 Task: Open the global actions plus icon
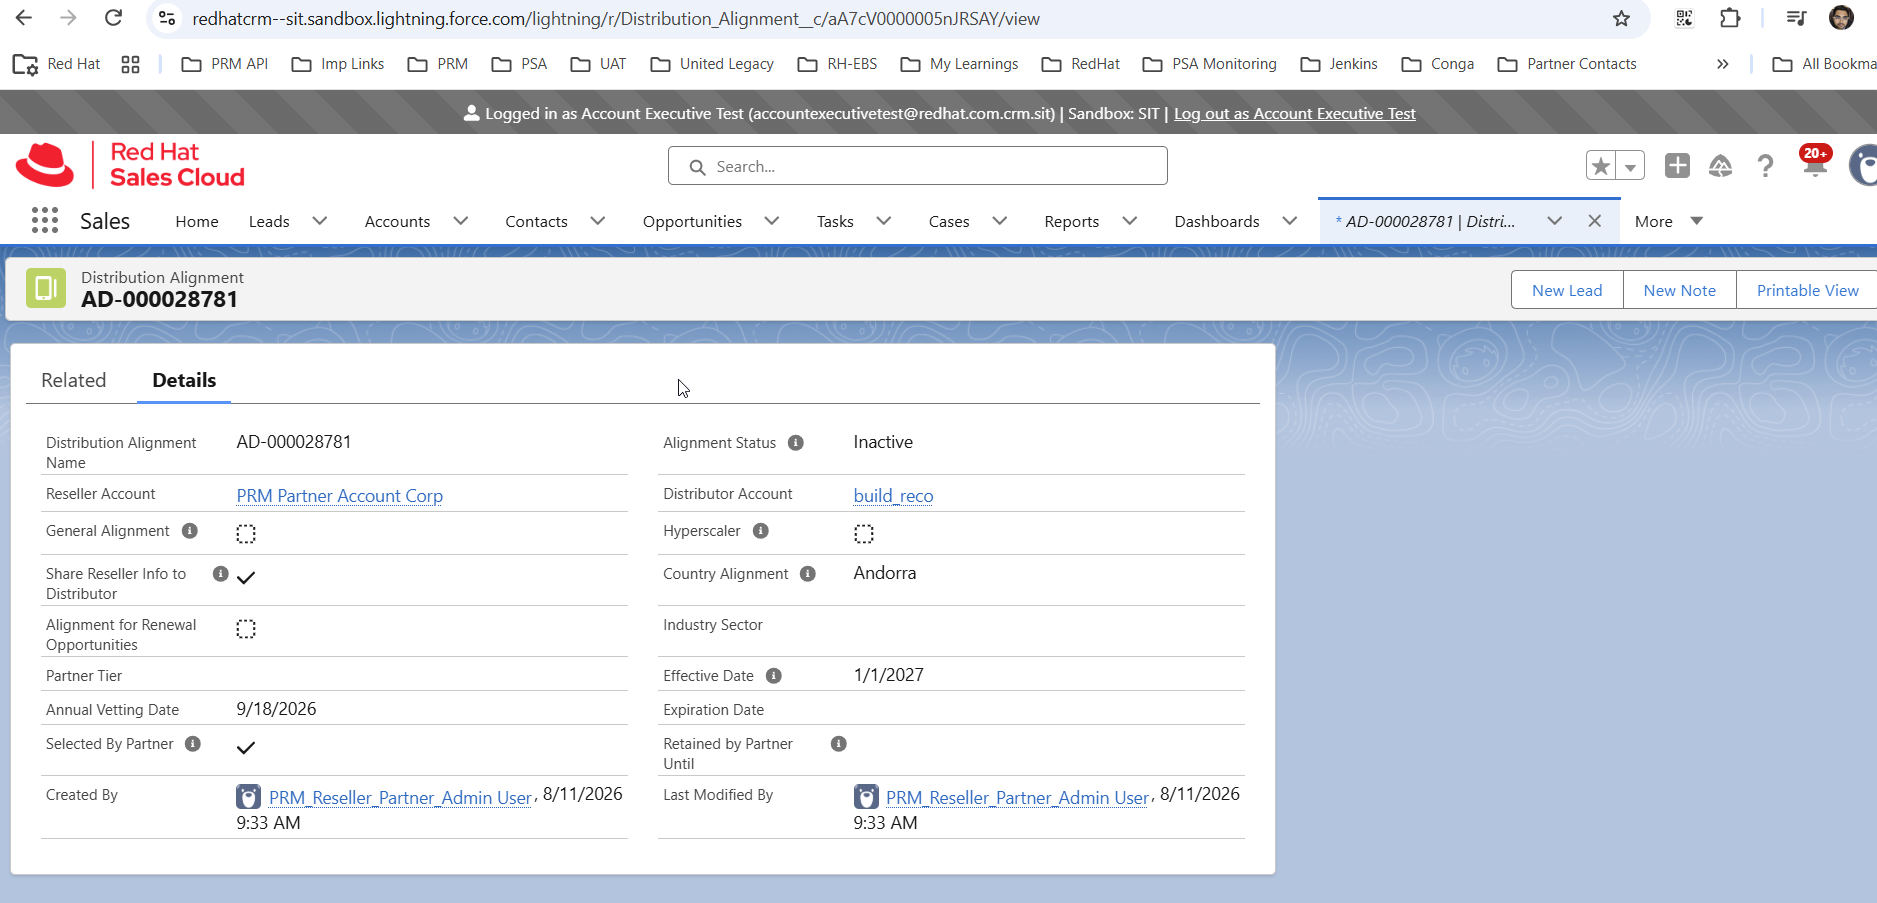click(x=1677, y=166)
